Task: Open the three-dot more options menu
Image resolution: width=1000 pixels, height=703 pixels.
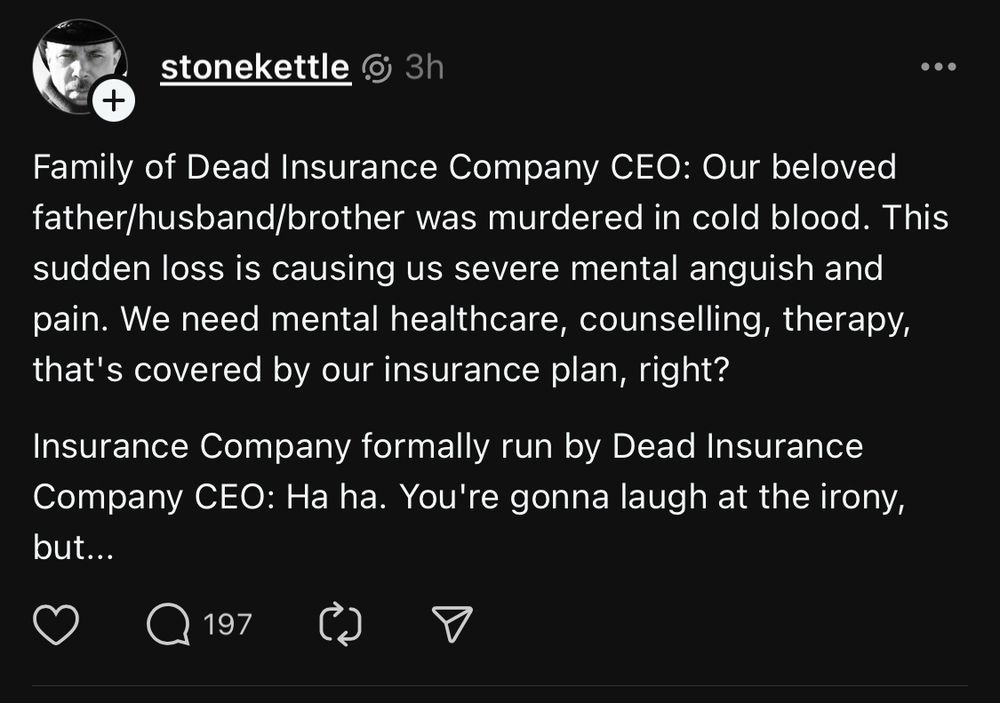Action: tap(938, 67)
